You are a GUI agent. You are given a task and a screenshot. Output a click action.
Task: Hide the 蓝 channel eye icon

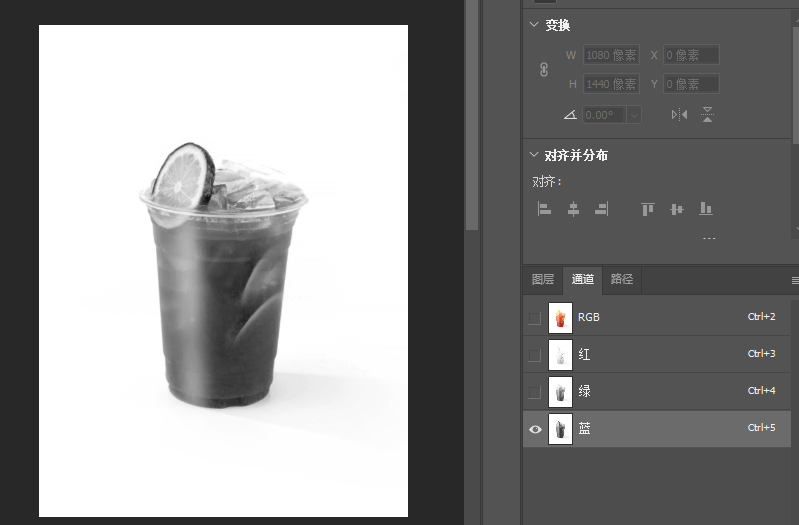click(x=535, y=429)
